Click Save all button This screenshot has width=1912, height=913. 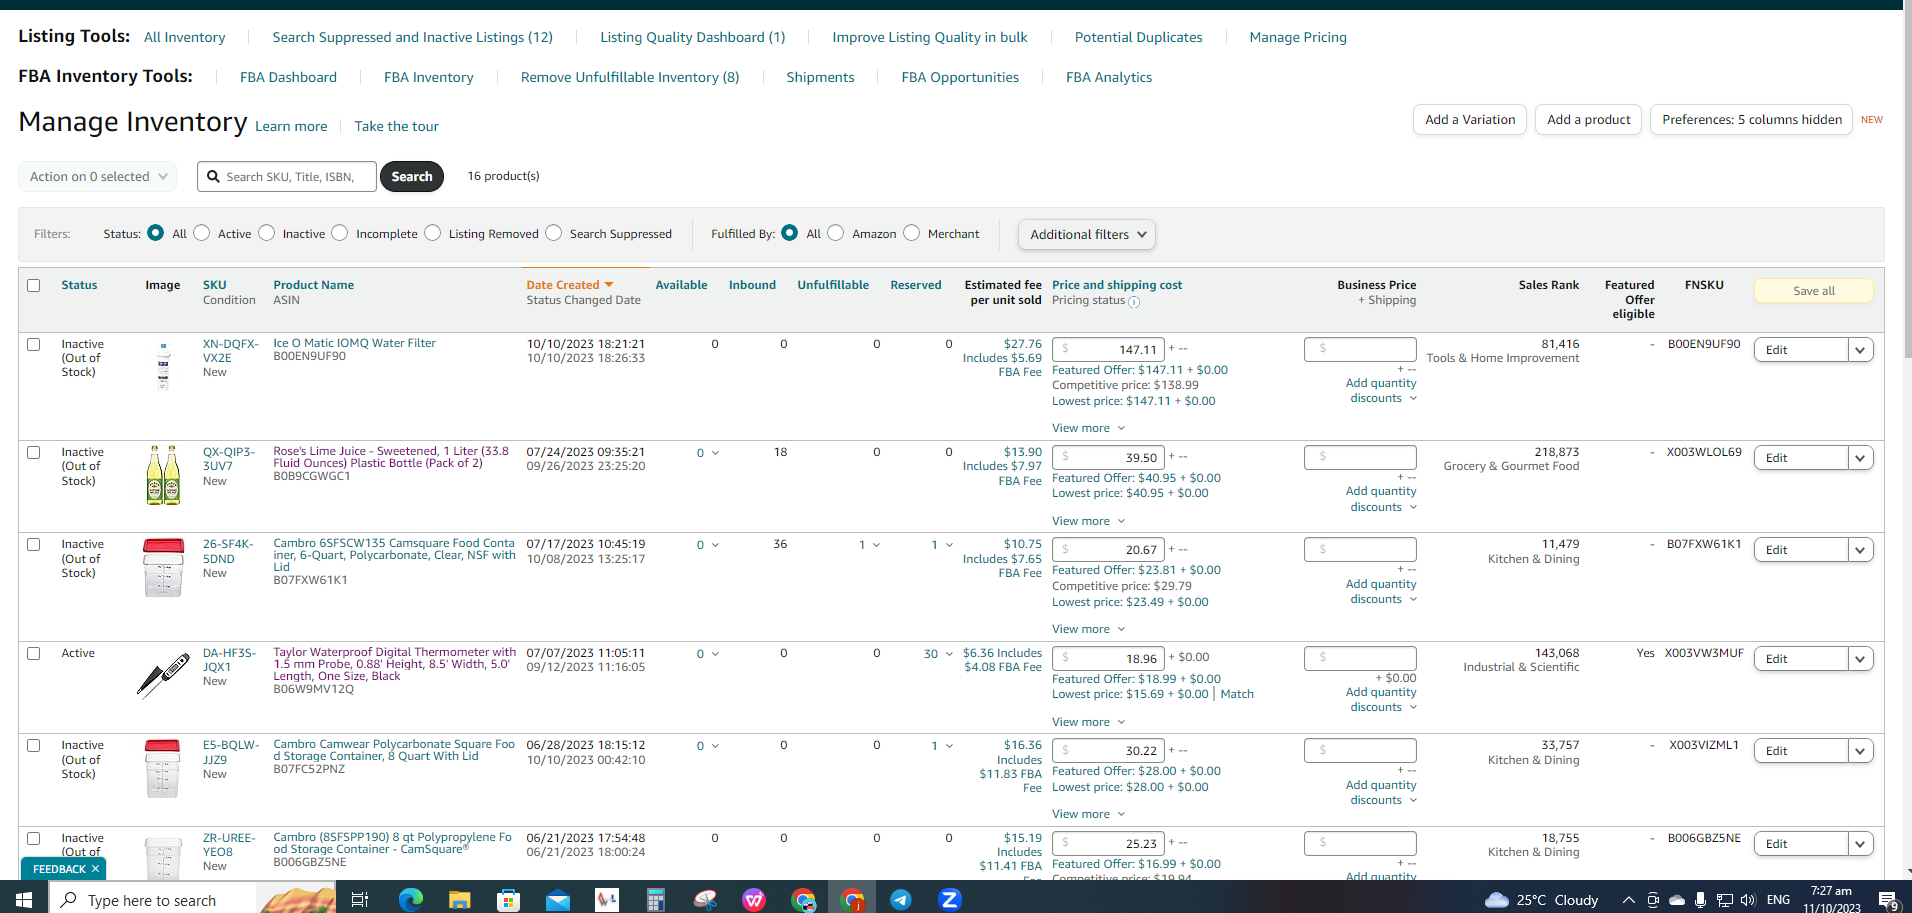tap(1814, 291)
